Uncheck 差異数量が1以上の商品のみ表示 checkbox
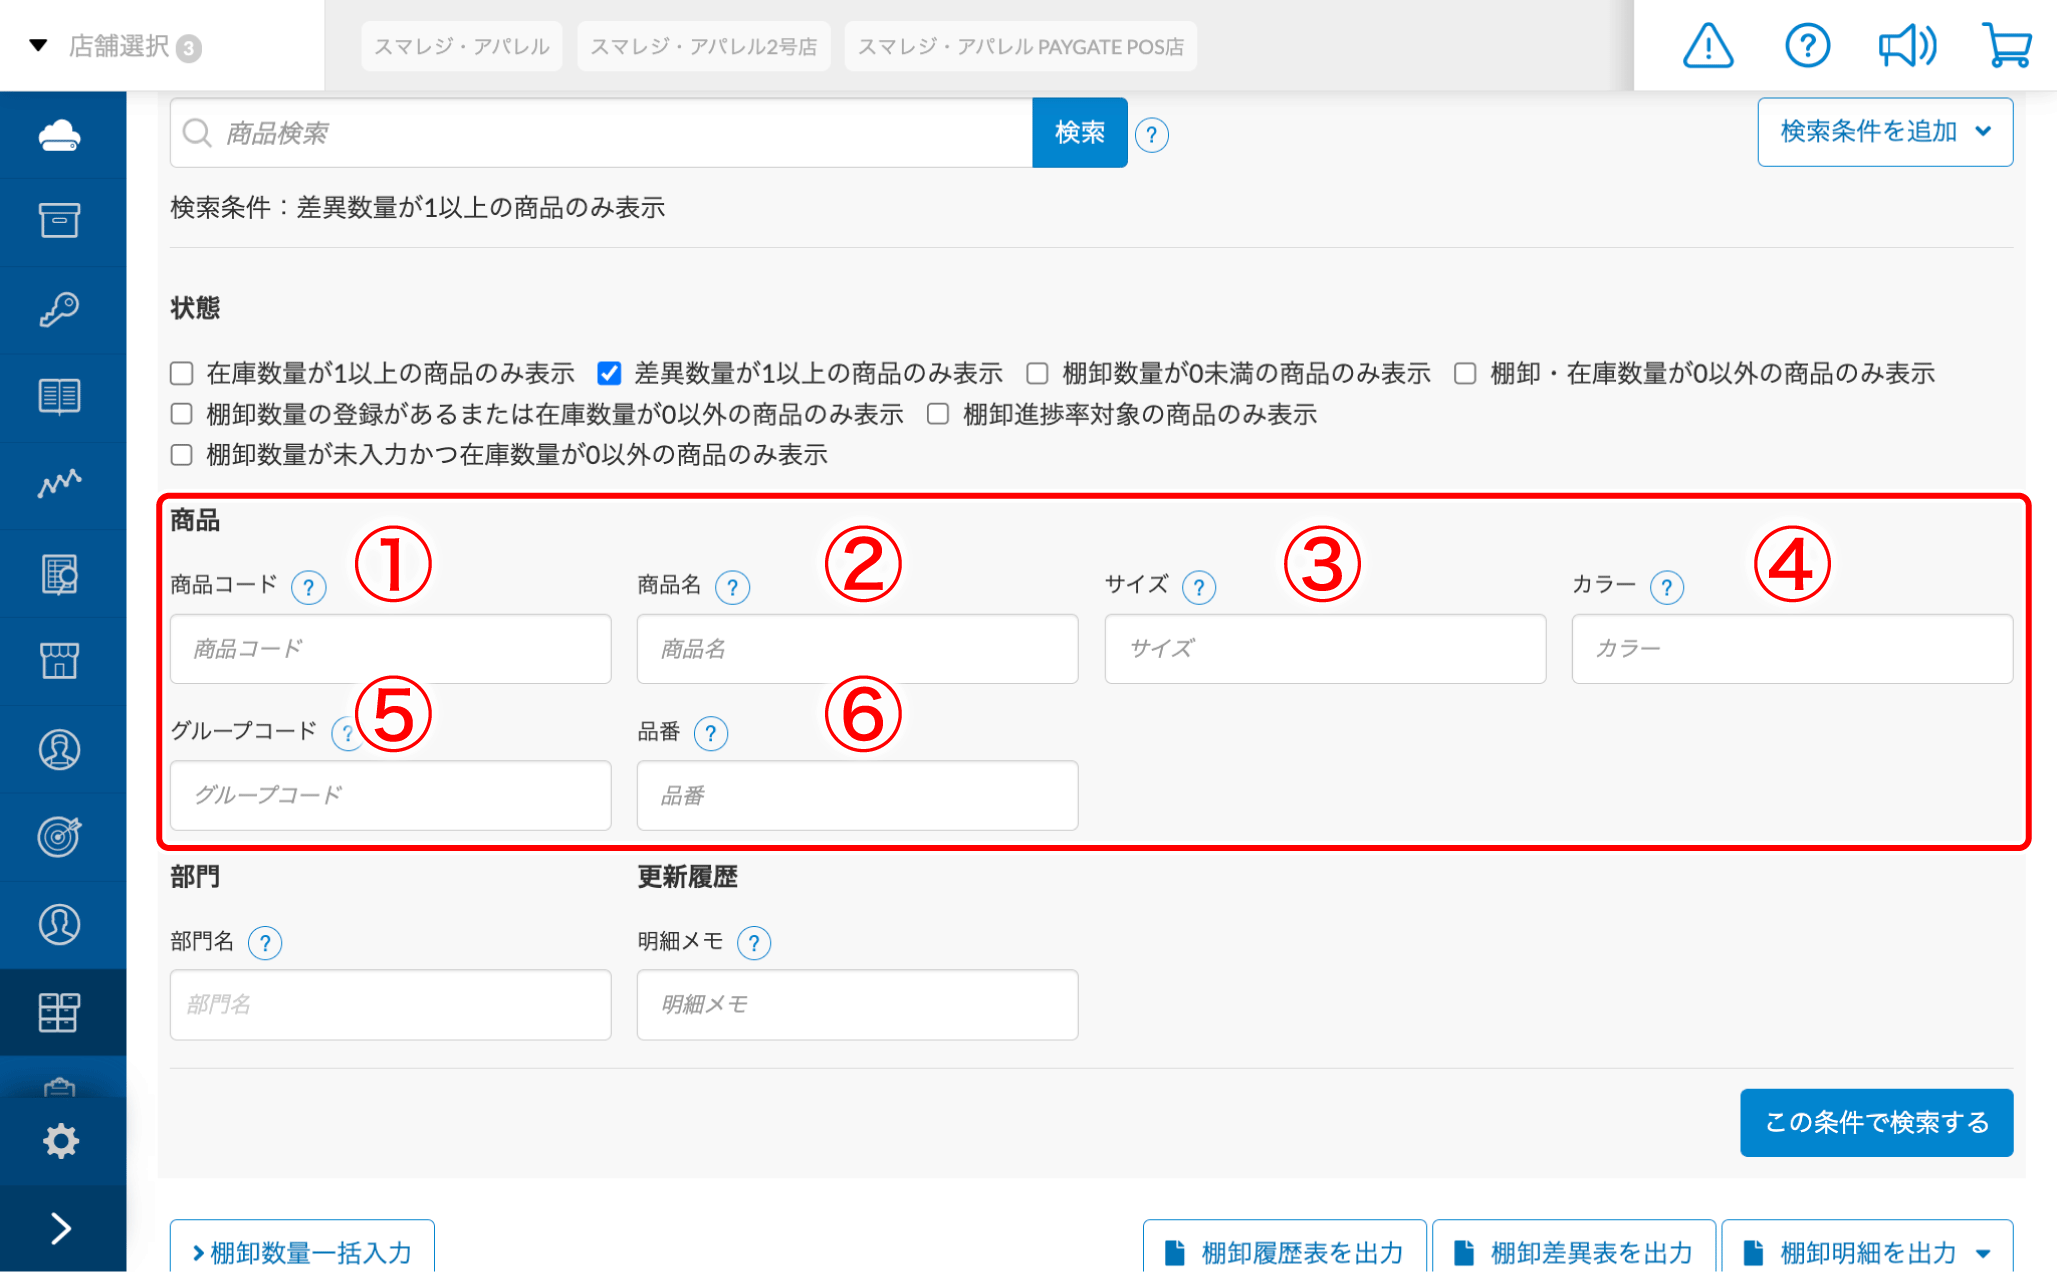This screenshot has width=2057, height=1272. [x=609, y=374]
